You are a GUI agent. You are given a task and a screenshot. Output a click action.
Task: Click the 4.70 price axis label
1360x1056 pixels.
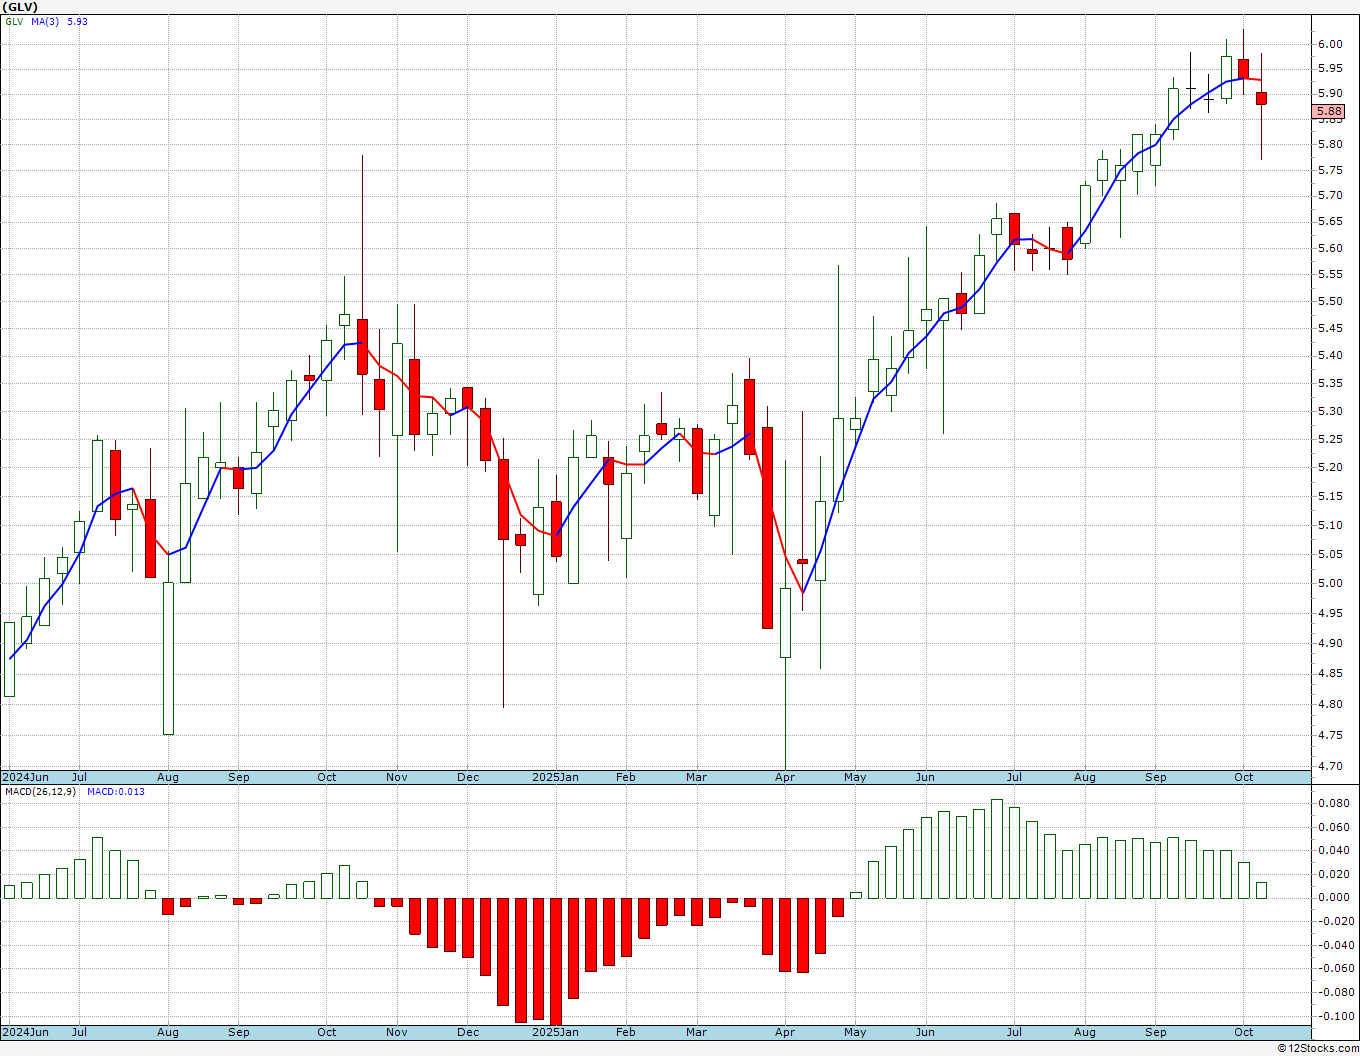pyautogui.click(x=1330, y=767)
